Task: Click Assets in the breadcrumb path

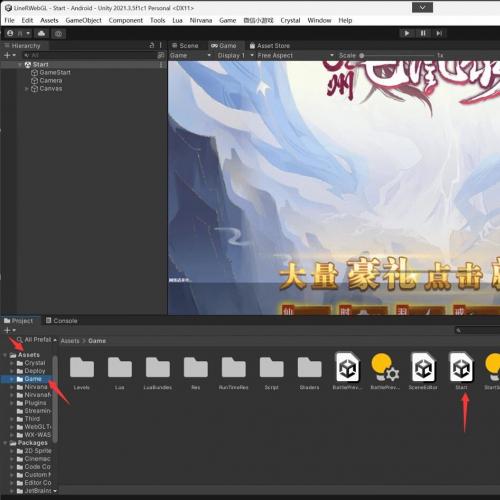Action: [70, 341]
